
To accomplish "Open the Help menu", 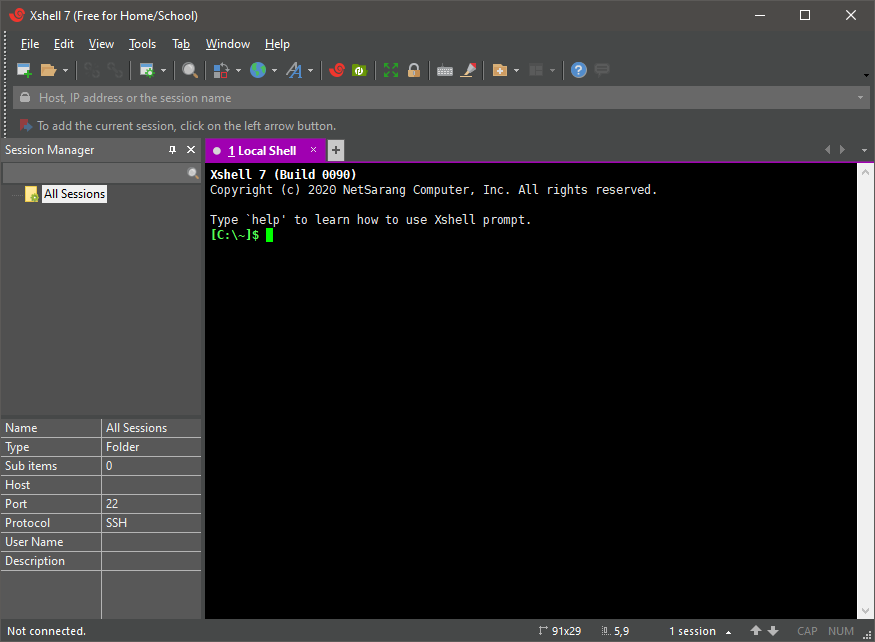I will click(x=277, y=44).
